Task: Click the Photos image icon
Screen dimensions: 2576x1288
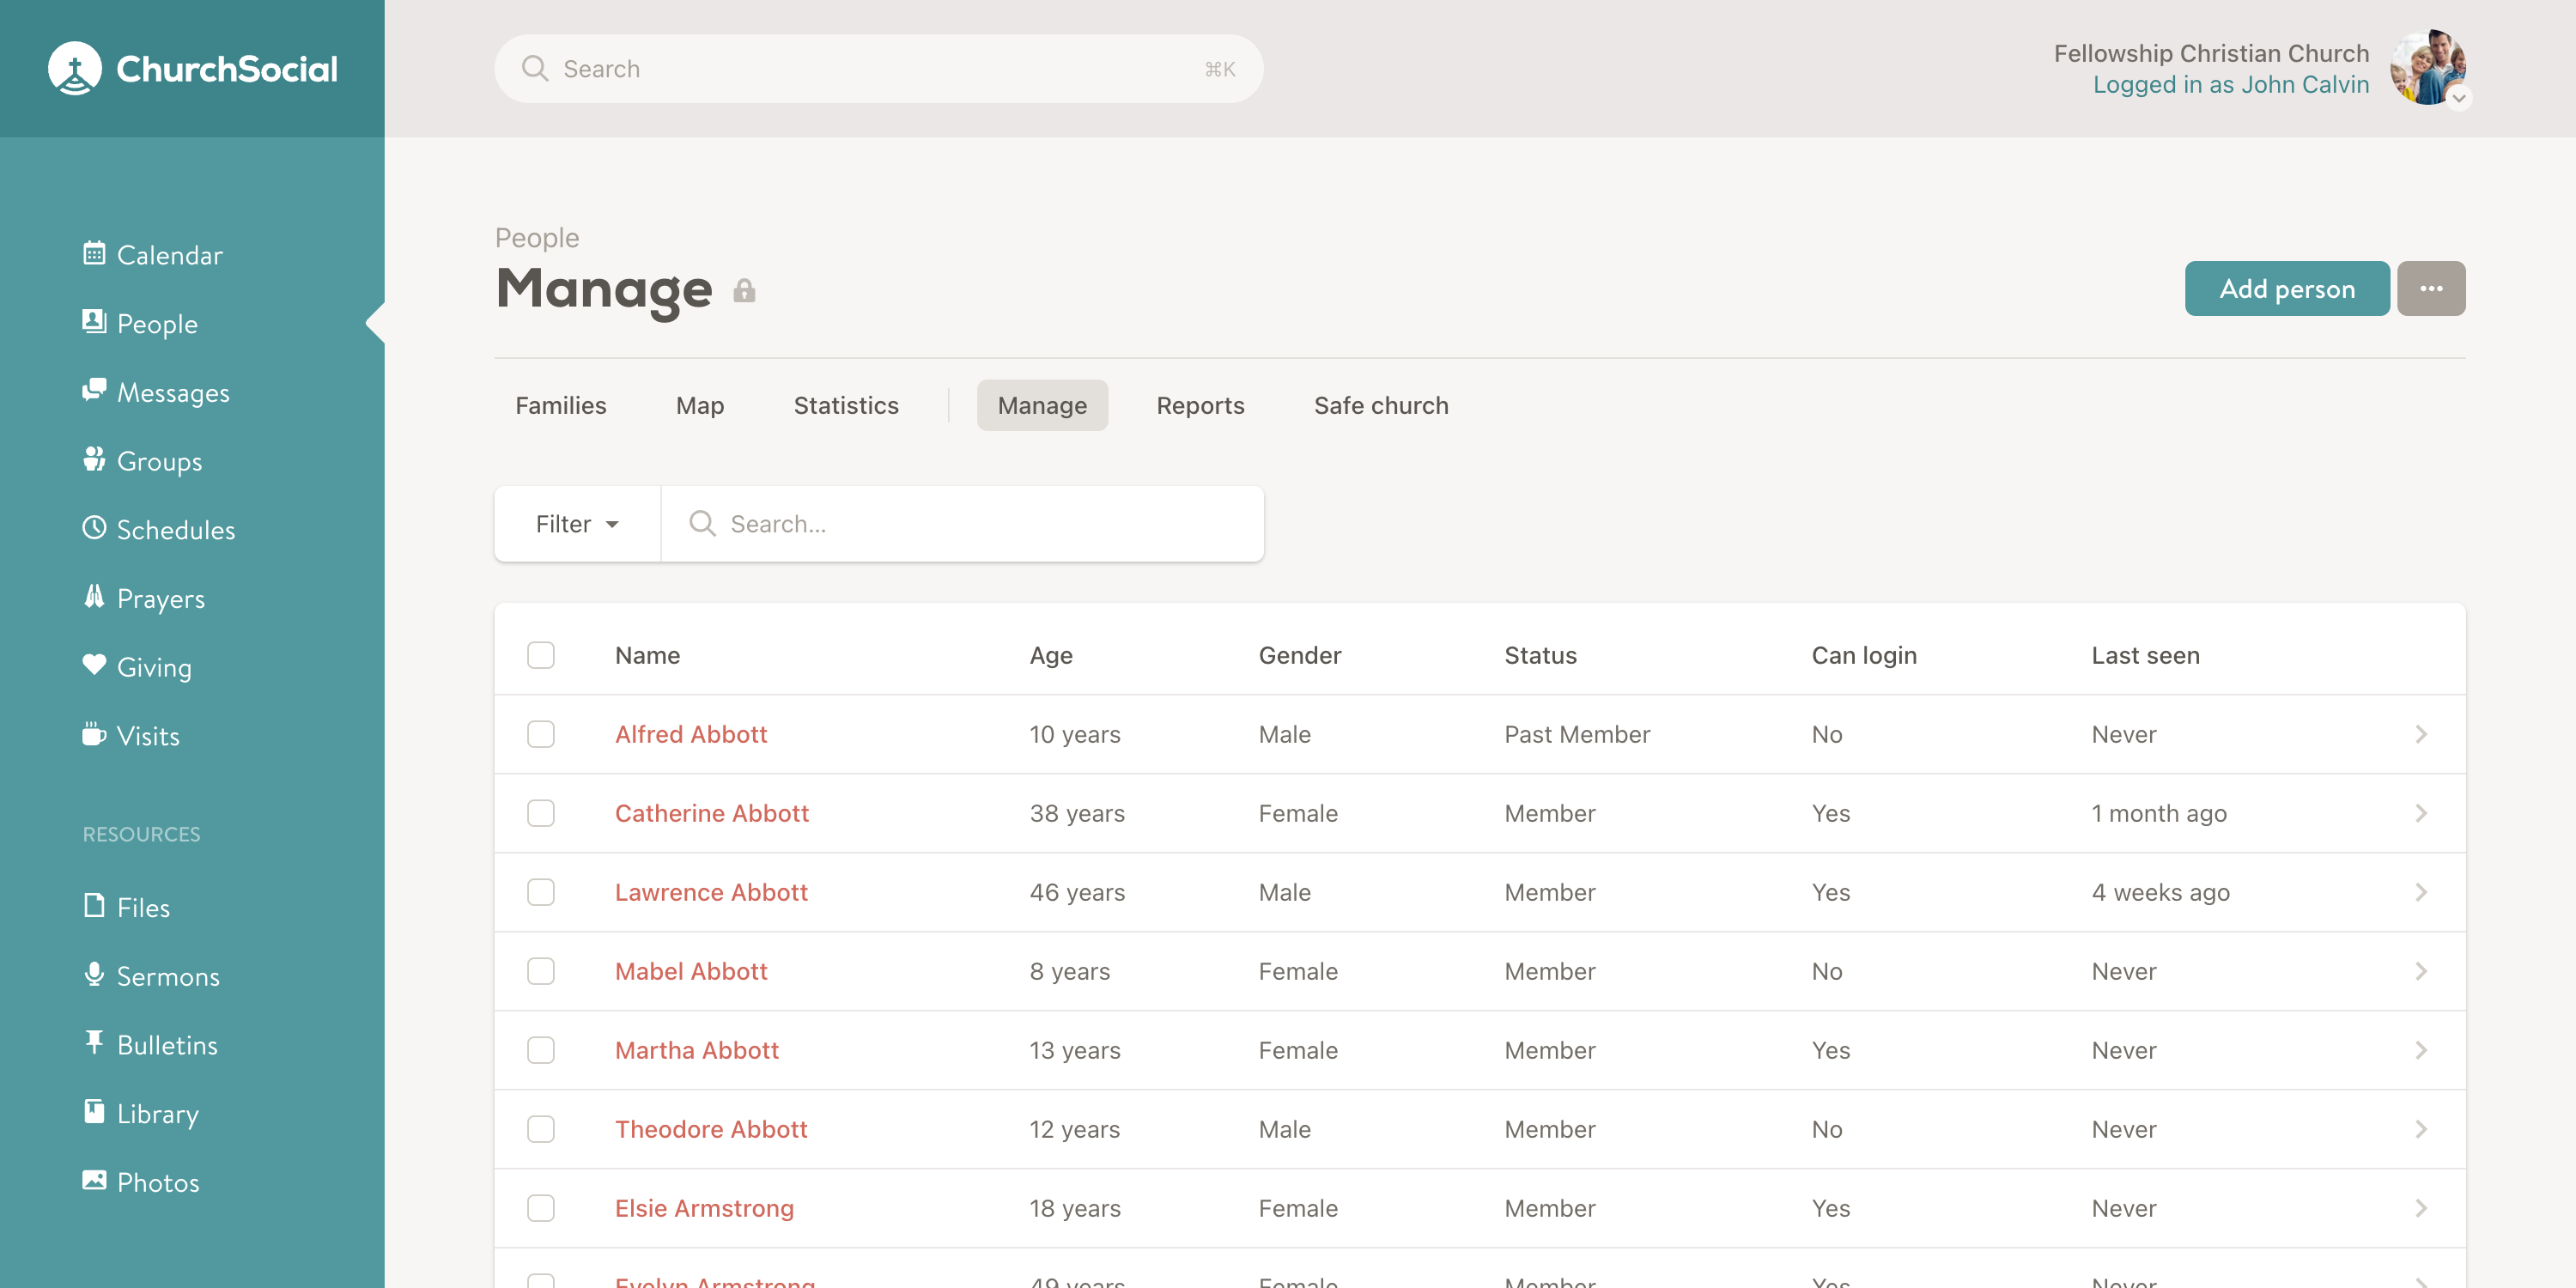Action: tap(94, 1180)
